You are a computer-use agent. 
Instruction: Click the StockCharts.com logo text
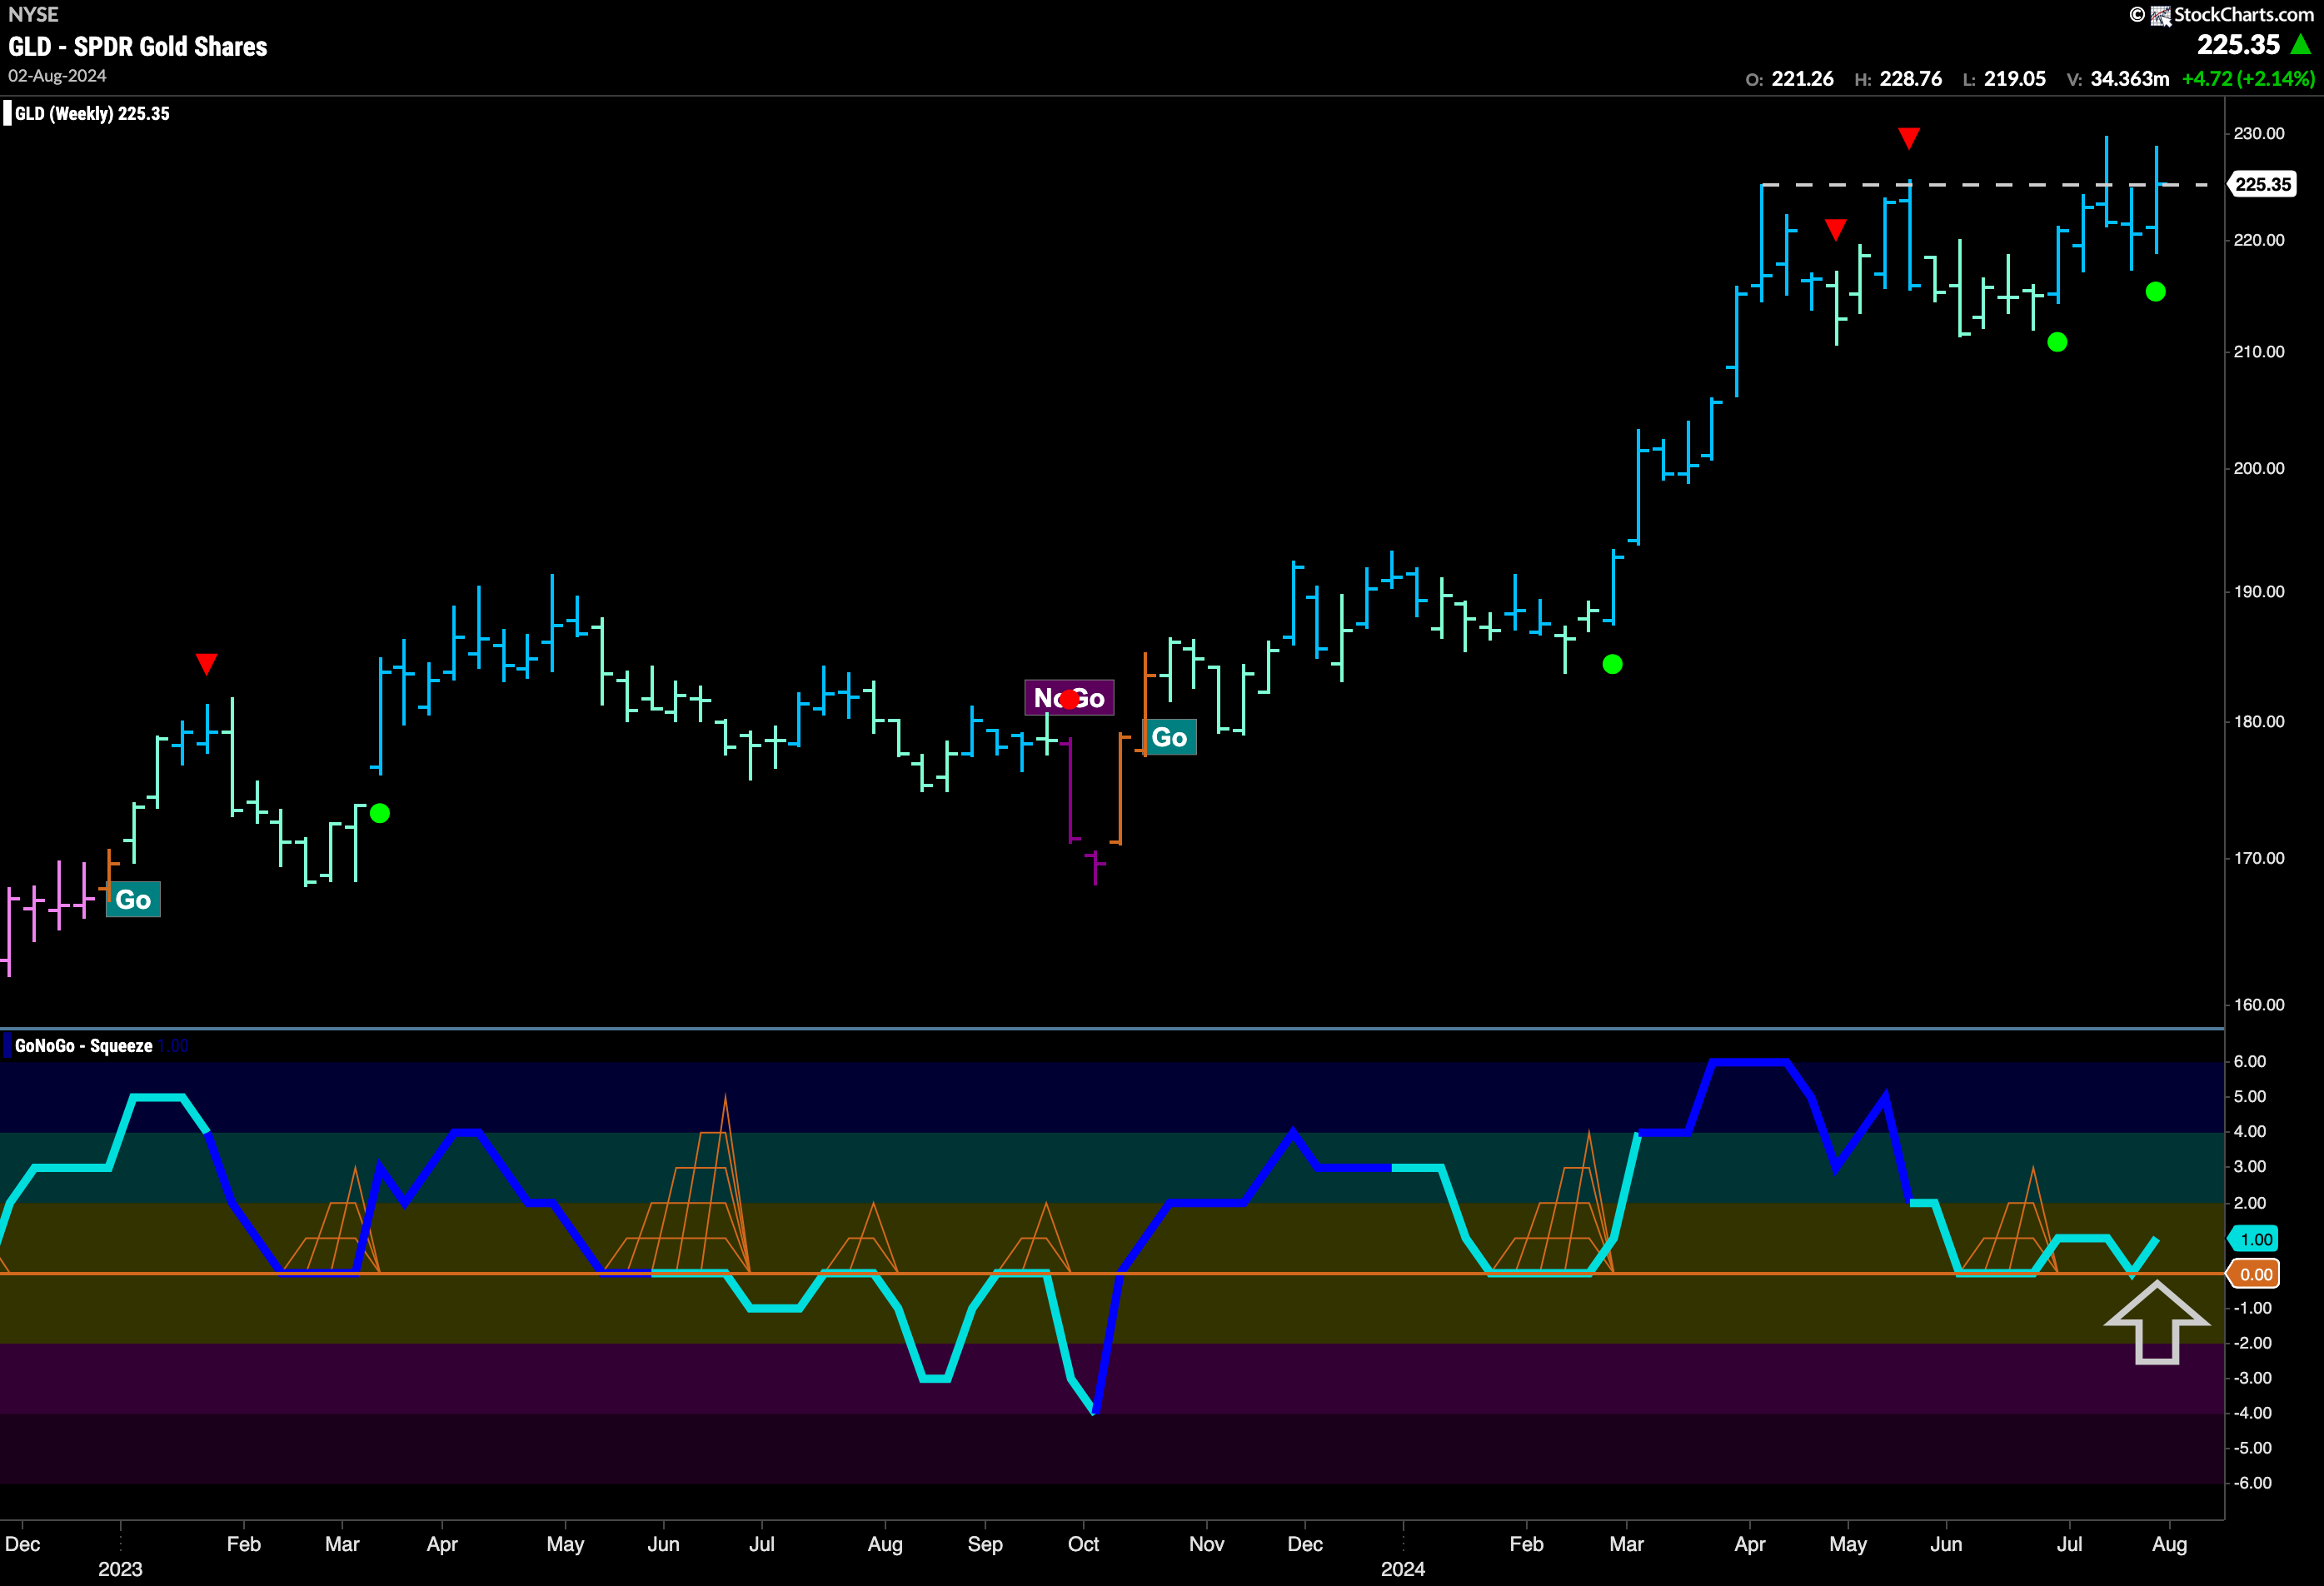2244,14
